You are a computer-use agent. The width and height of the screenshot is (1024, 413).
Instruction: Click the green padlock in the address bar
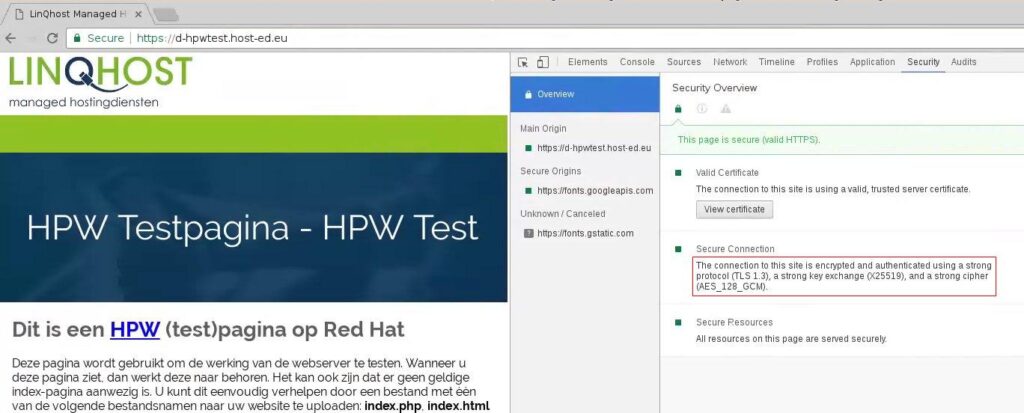coord(77,39)
